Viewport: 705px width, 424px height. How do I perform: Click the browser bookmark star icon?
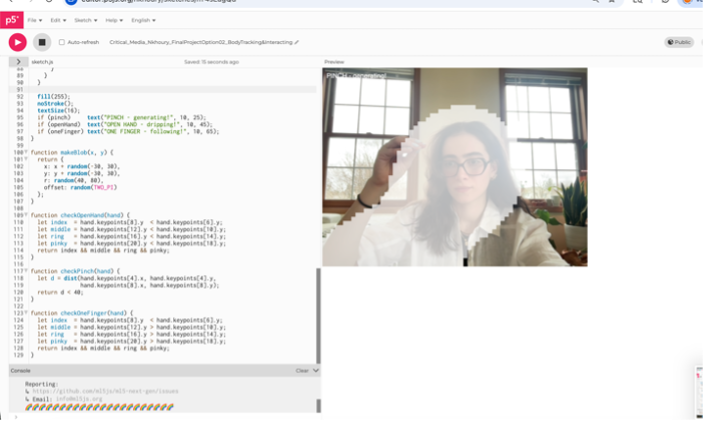click(612, 1)
